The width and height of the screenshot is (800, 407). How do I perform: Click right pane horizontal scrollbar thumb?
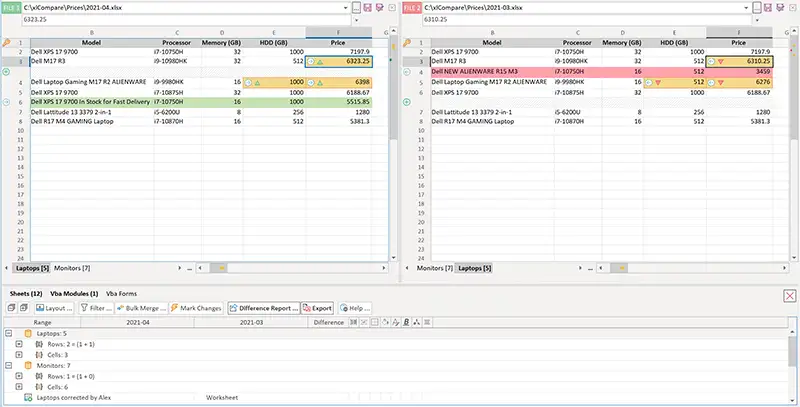pos(620,268)
